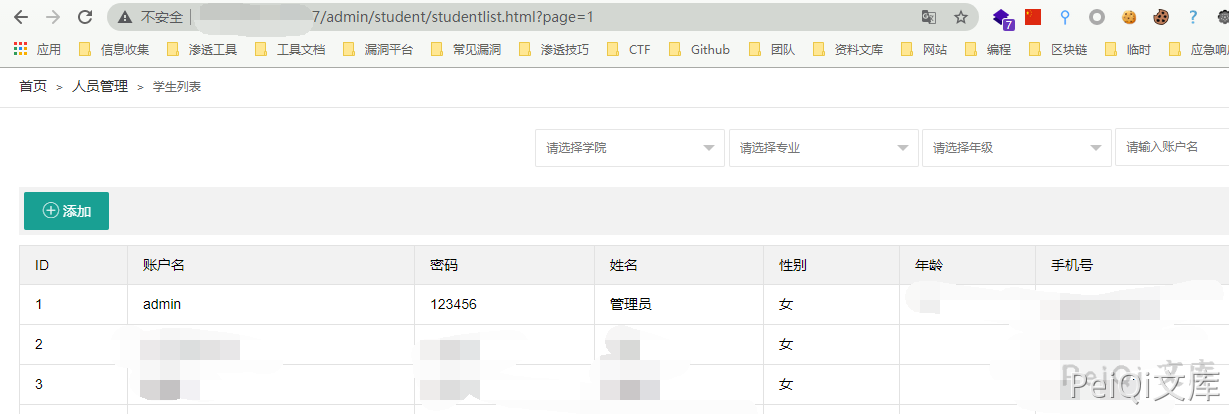Click the cookie extension icon
The height and width of the screenshot is (414, 1229).
tap(1129, 17)
